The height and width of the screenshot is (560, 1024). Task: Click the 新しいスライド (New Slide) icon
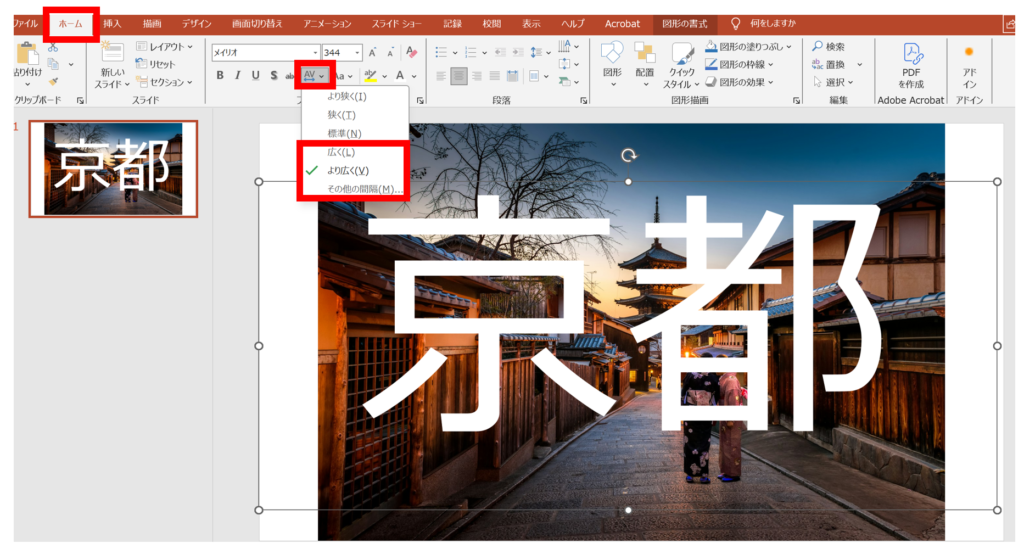[x=112, y=65]
